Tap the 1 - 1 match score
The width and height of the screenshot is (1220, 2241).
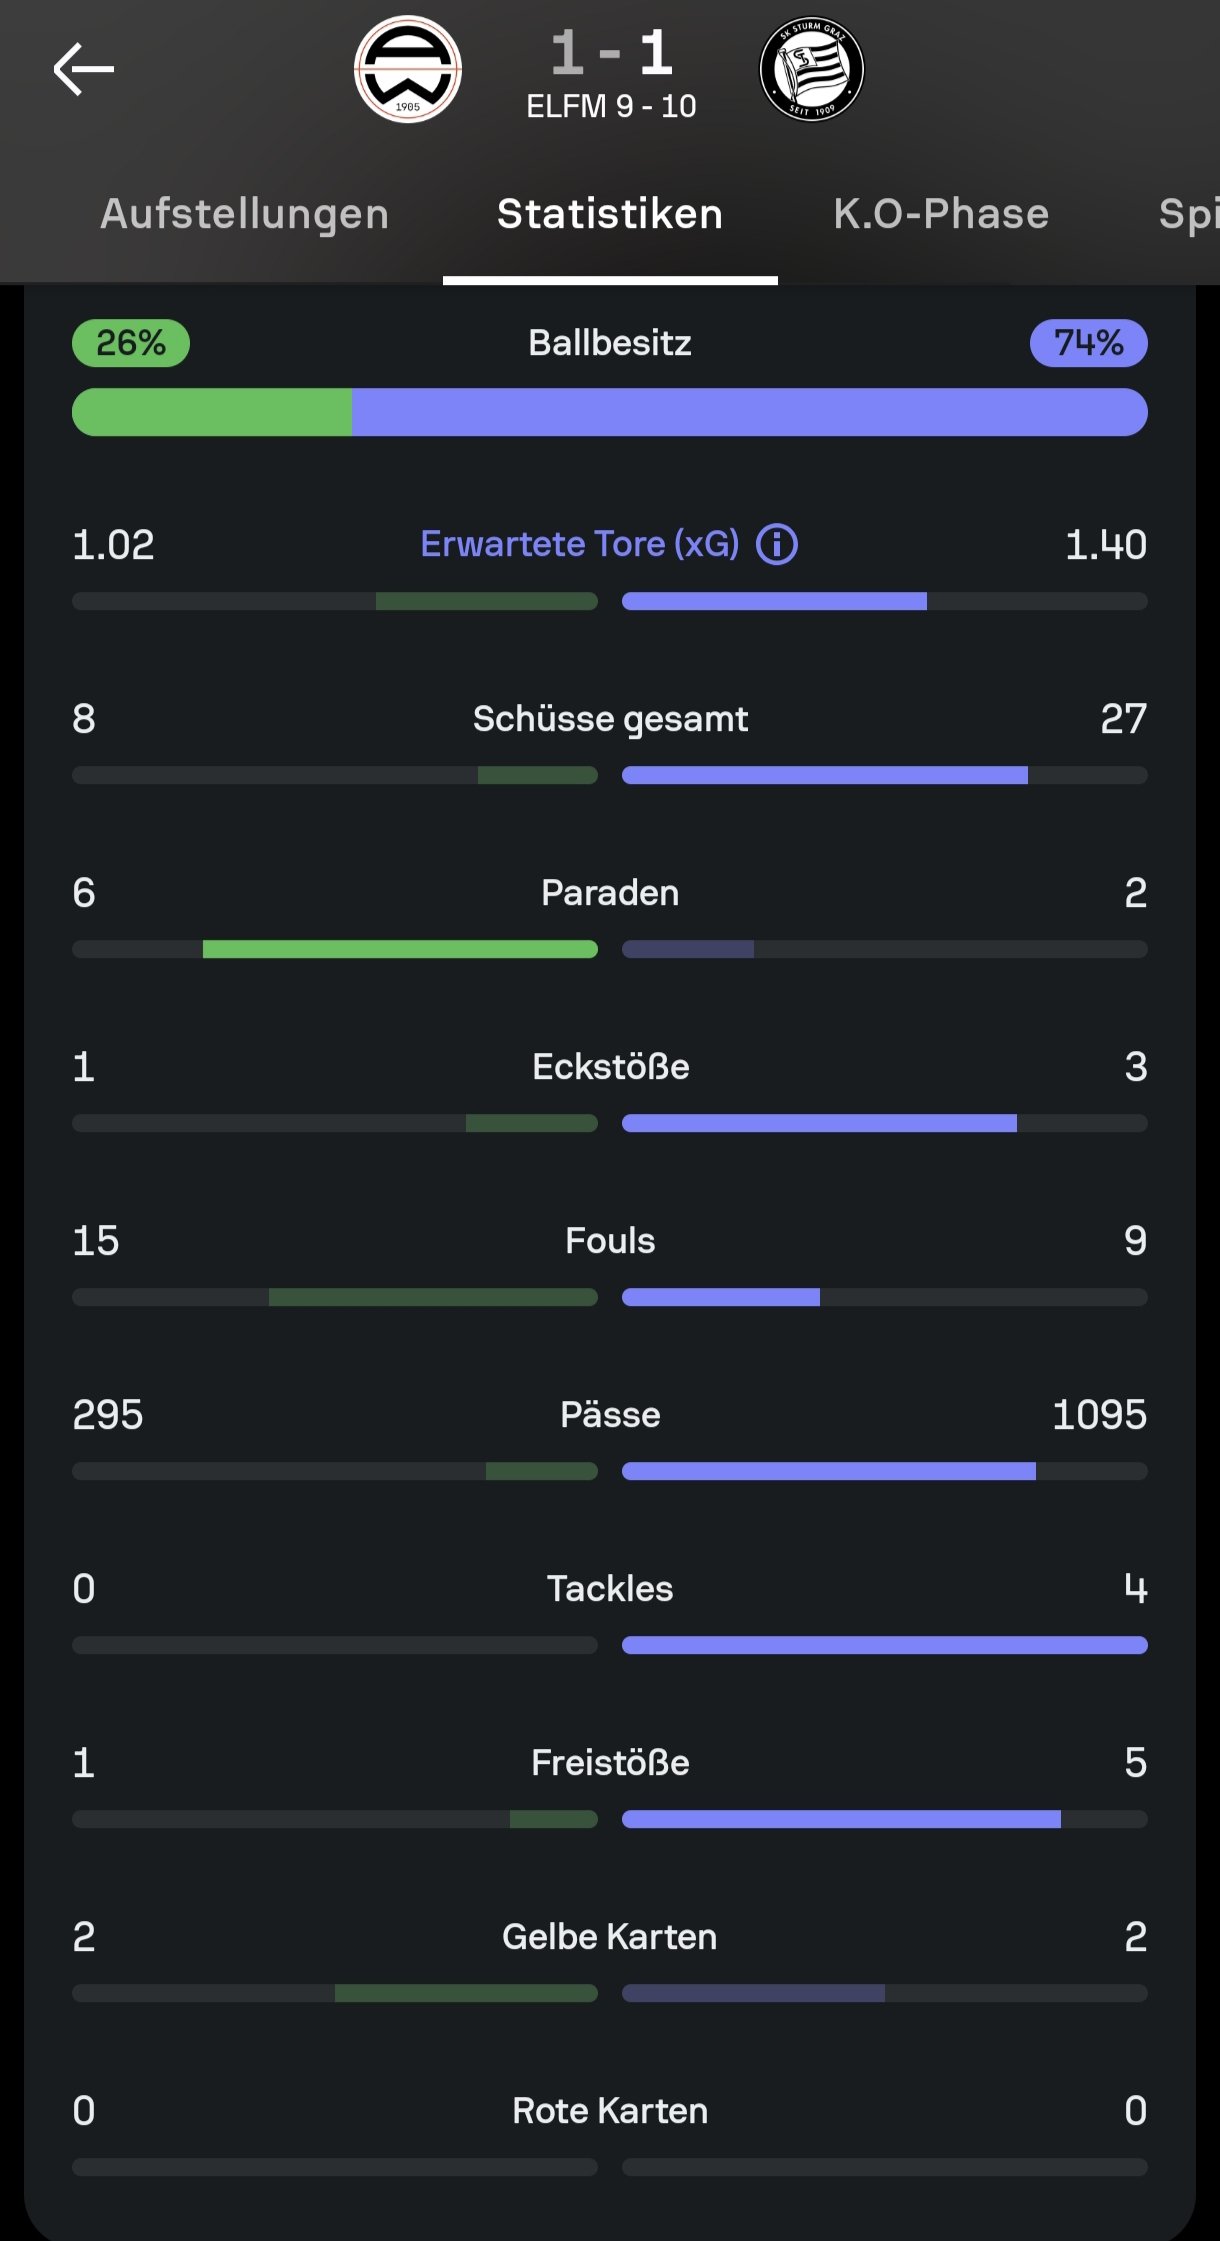[x=611, y=52]
